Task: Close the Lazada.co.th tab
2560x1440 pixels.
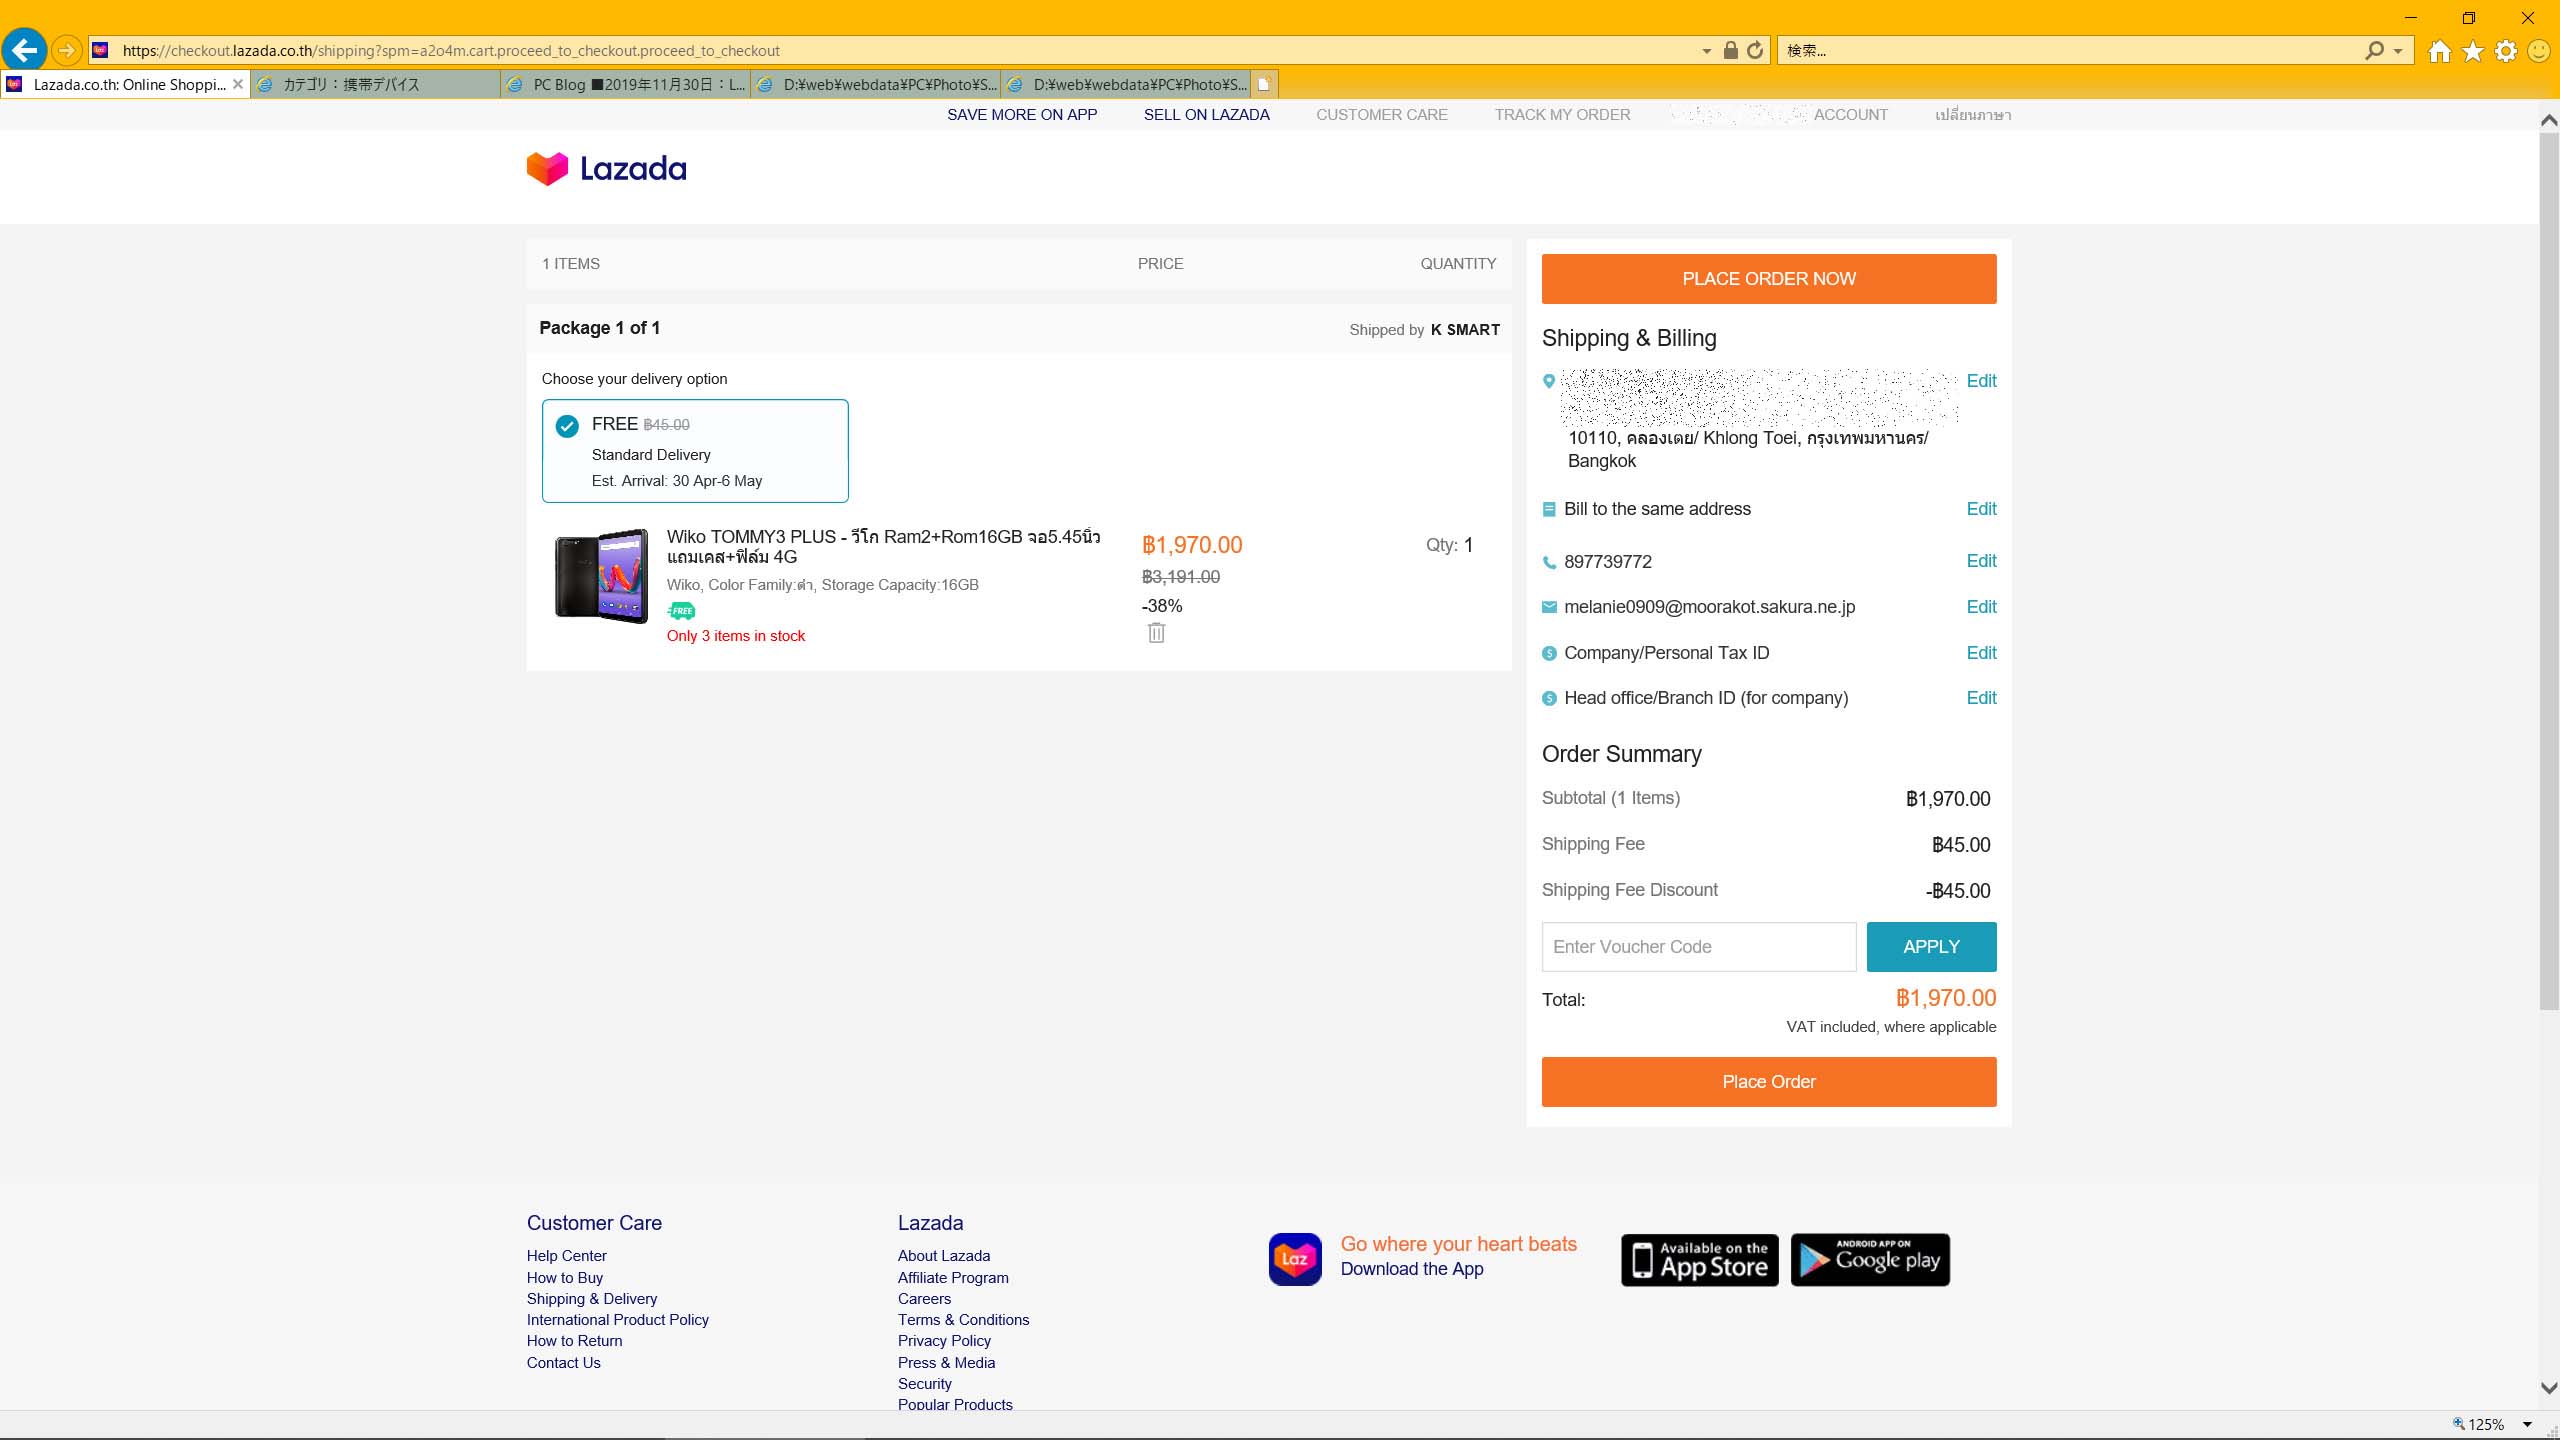Action: coord(238,84)
